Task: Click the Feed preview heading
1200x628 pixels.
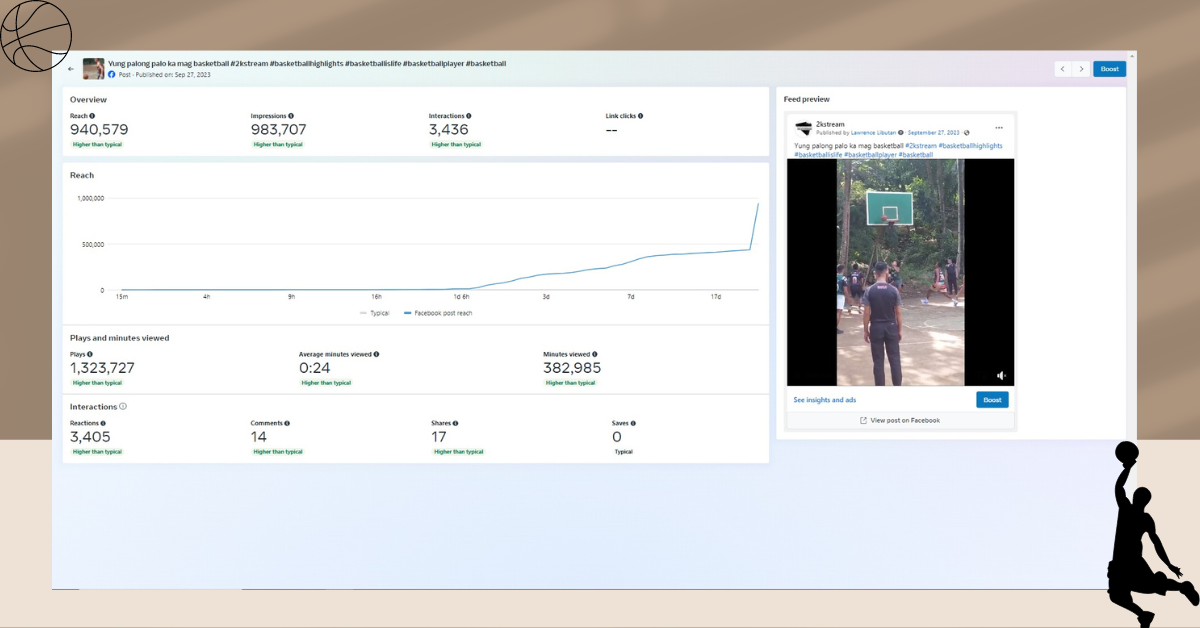Action: (x=807, y=99)
